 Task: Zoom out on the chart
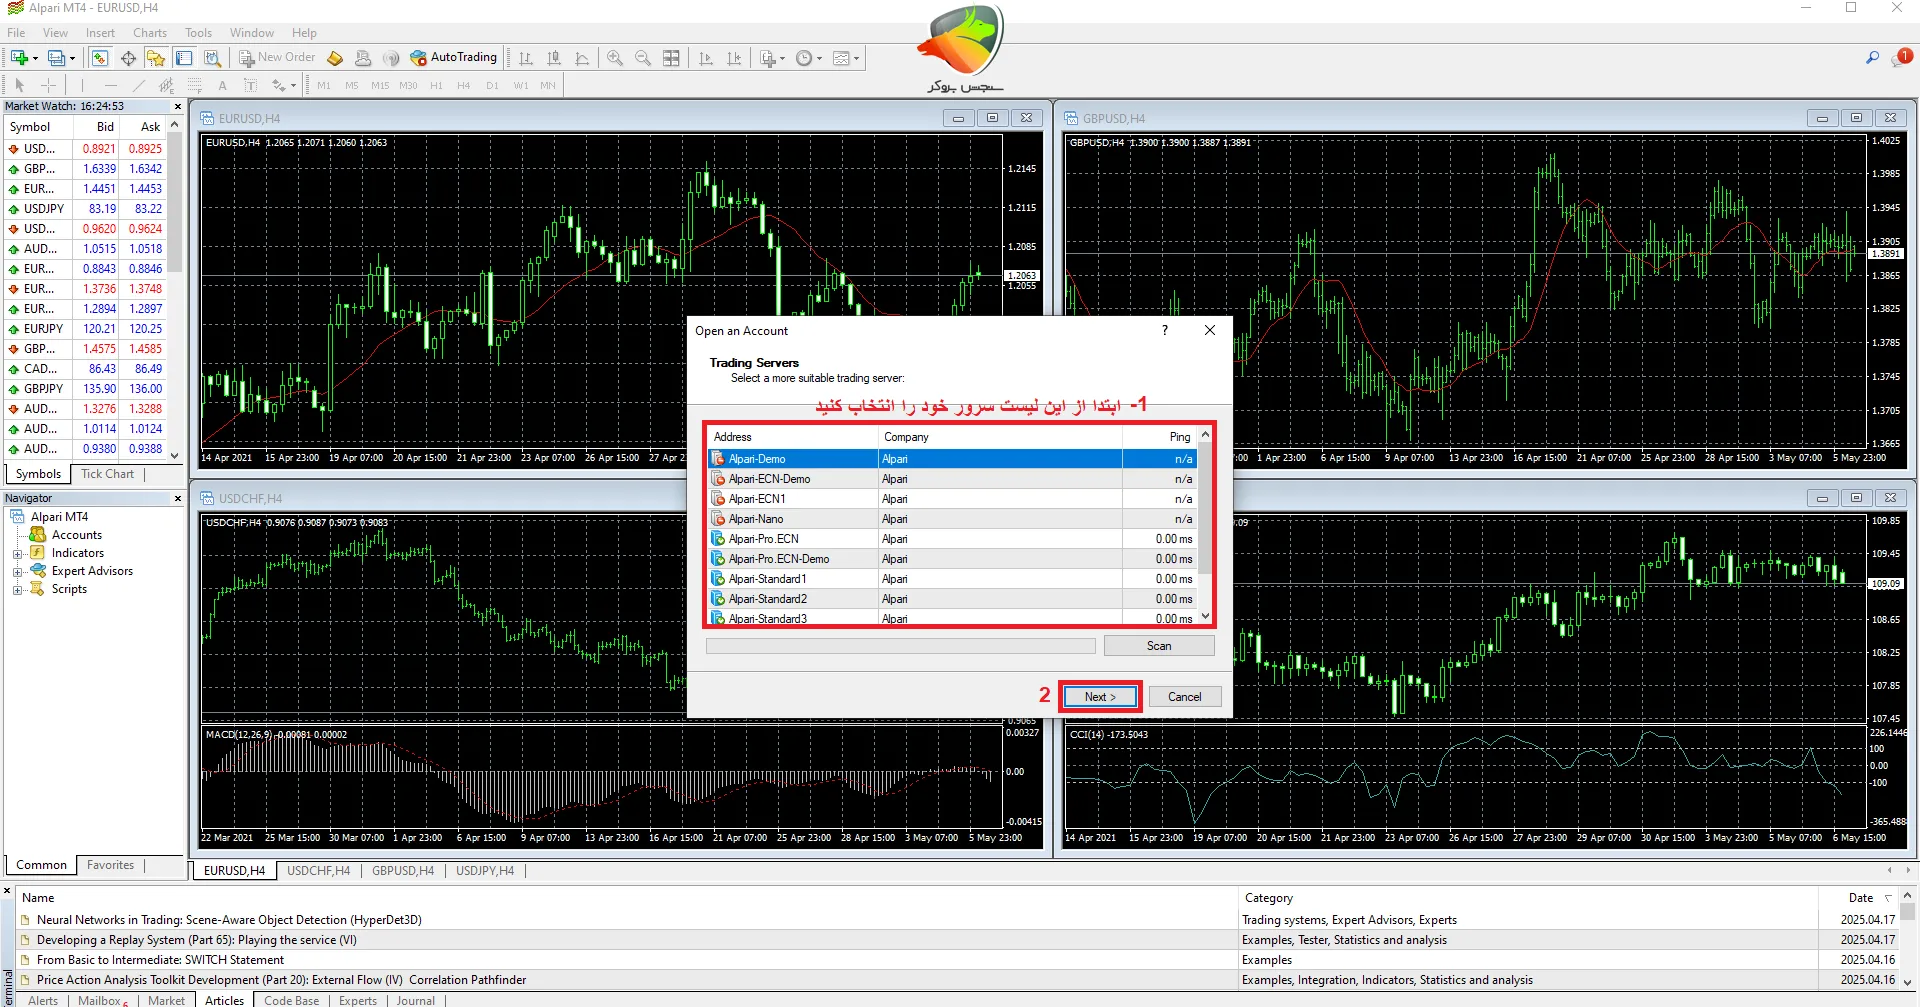(x=643, y=58)
